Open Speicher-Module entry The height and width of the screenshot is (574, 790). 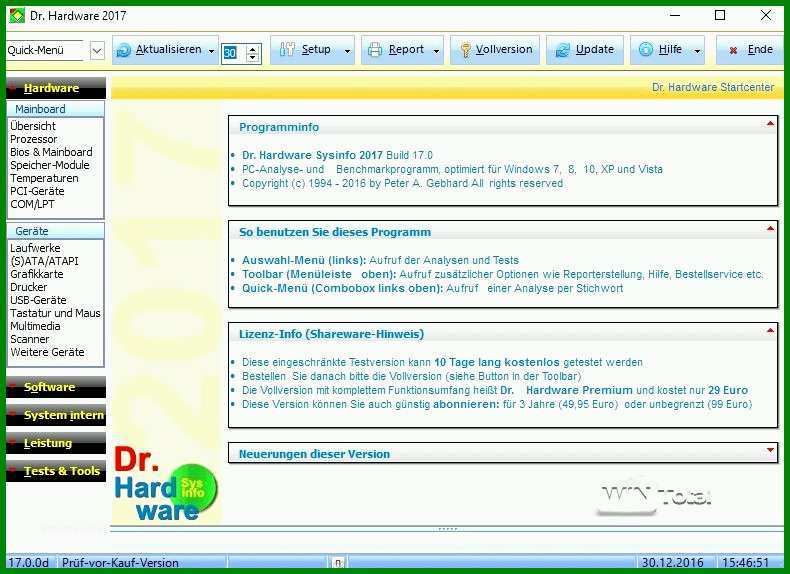point(49,165)
